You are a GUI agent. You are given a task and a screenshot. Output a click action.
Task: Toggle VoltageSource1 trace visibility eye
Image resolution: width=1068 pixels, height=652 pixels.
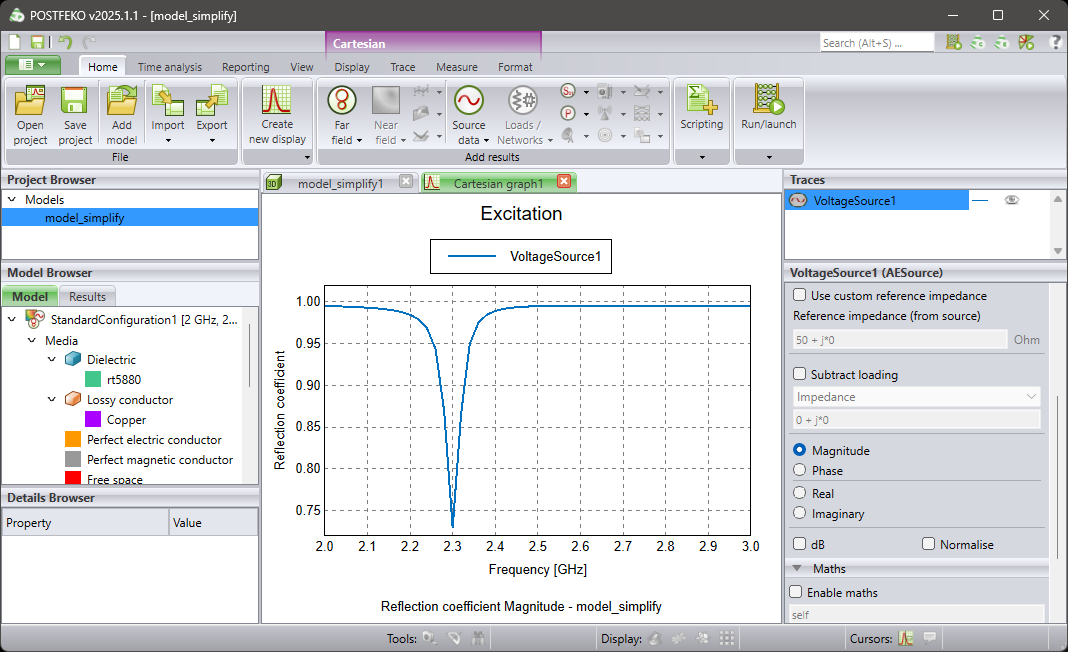pyautogui.click(x=1011, y=200)
